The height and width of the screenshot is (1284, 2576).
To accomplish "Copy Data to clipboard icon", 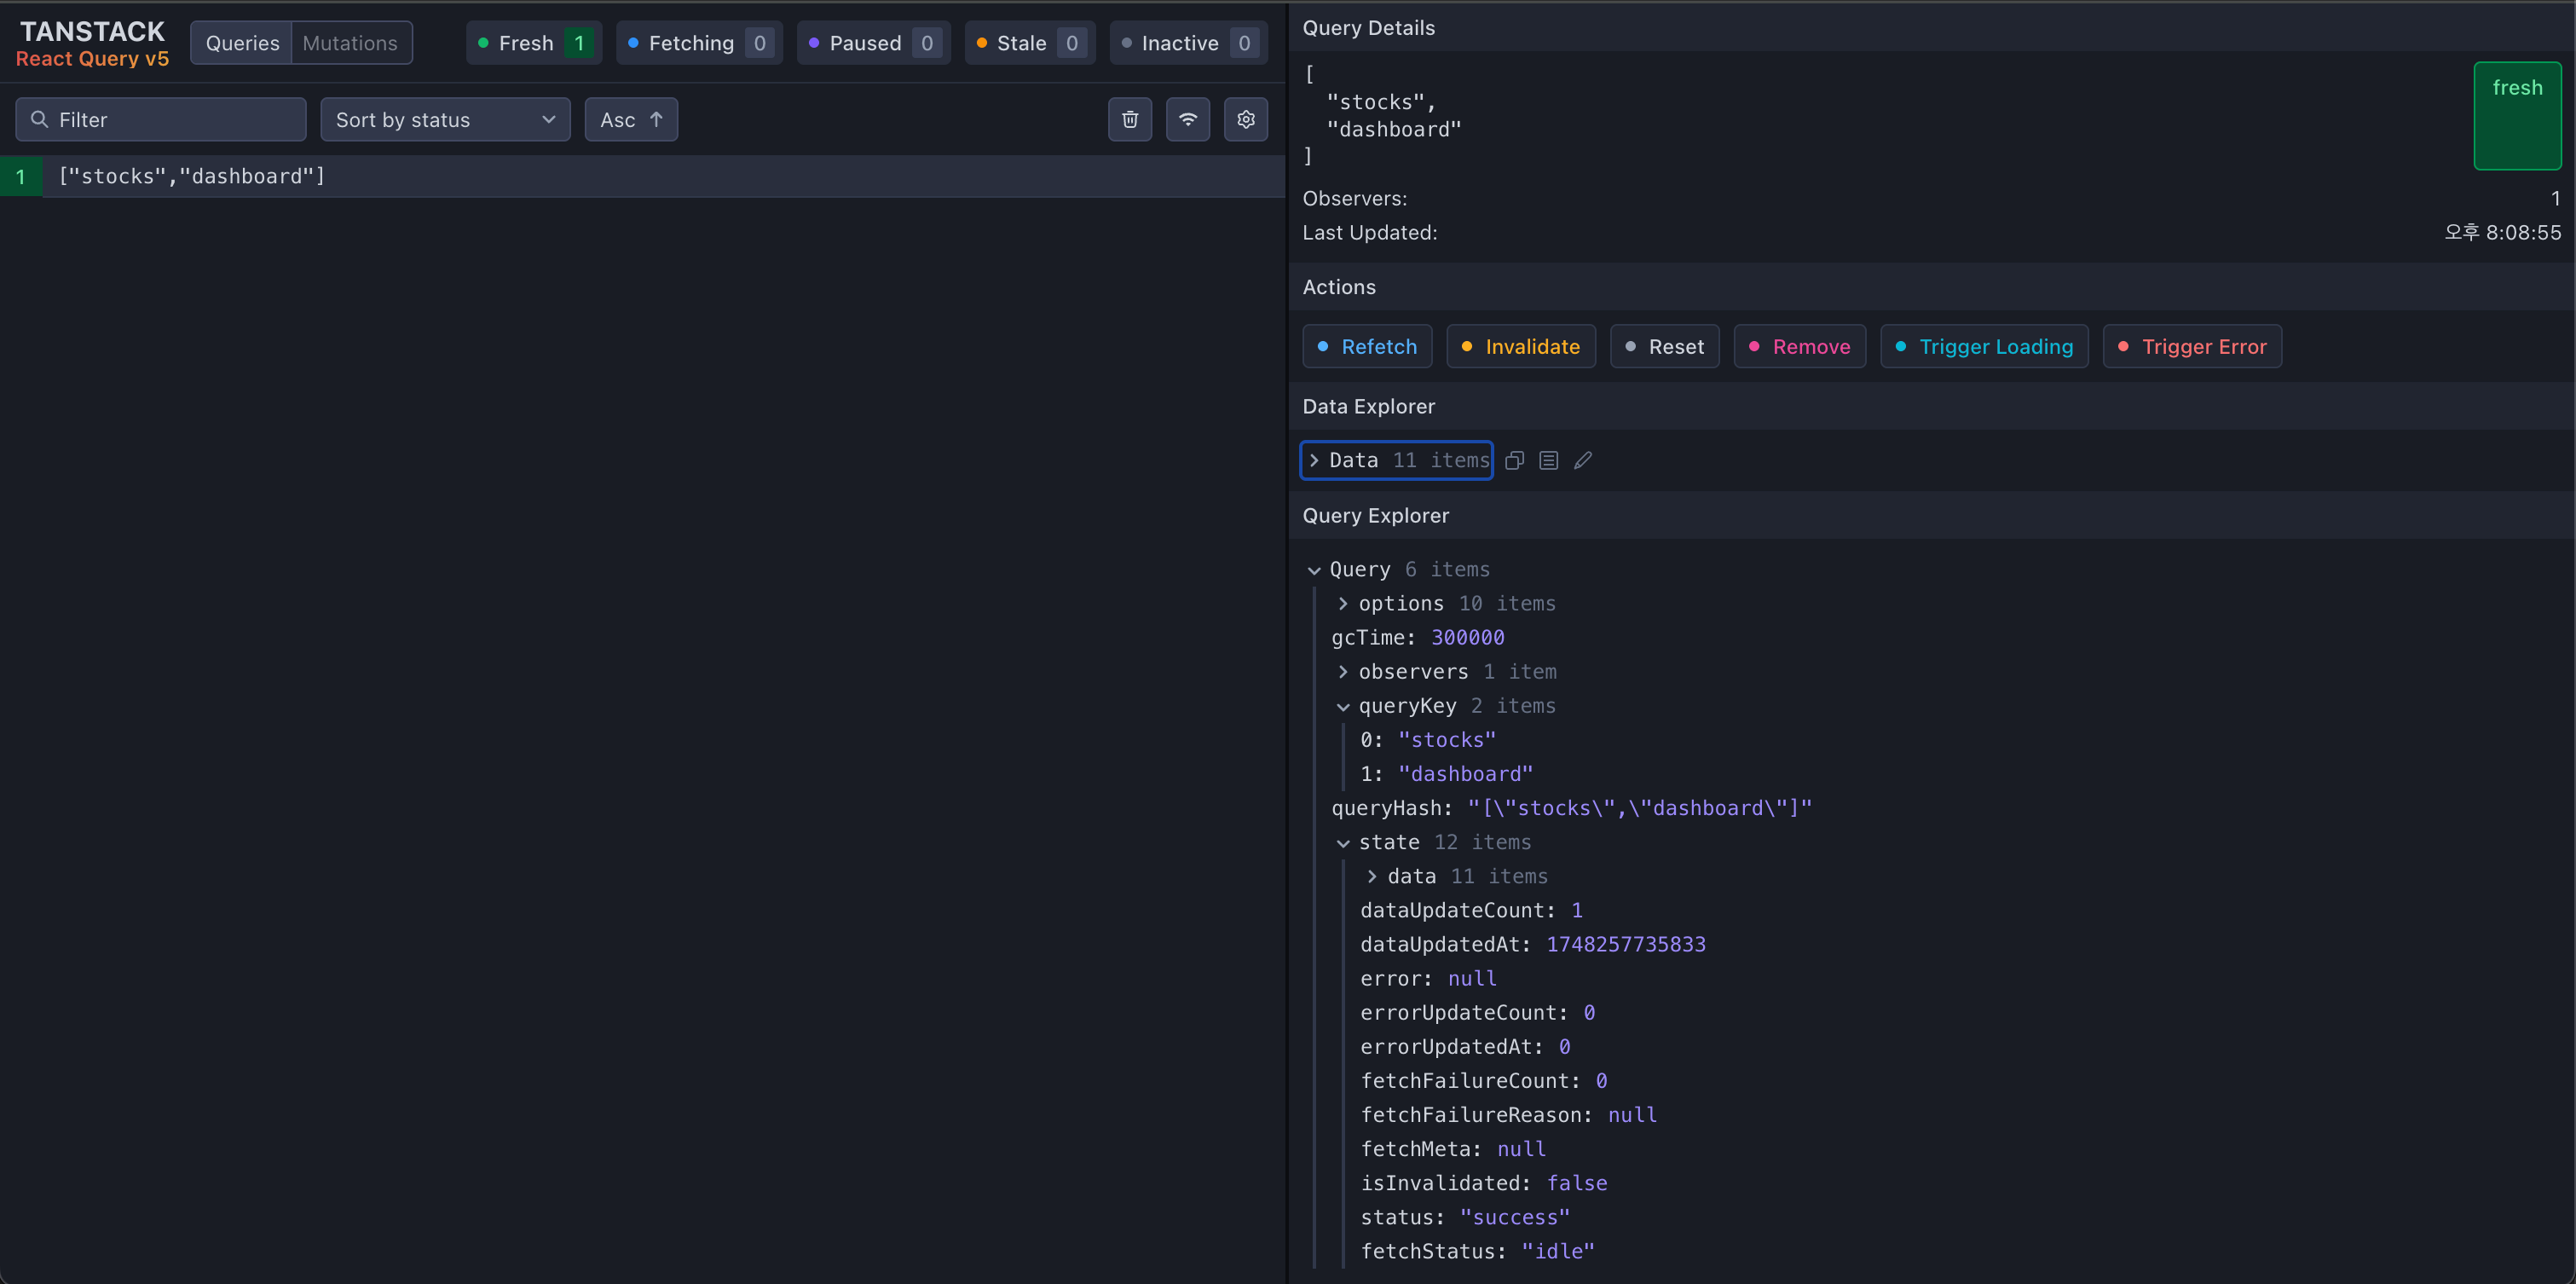I will [x=1515, y=460].
